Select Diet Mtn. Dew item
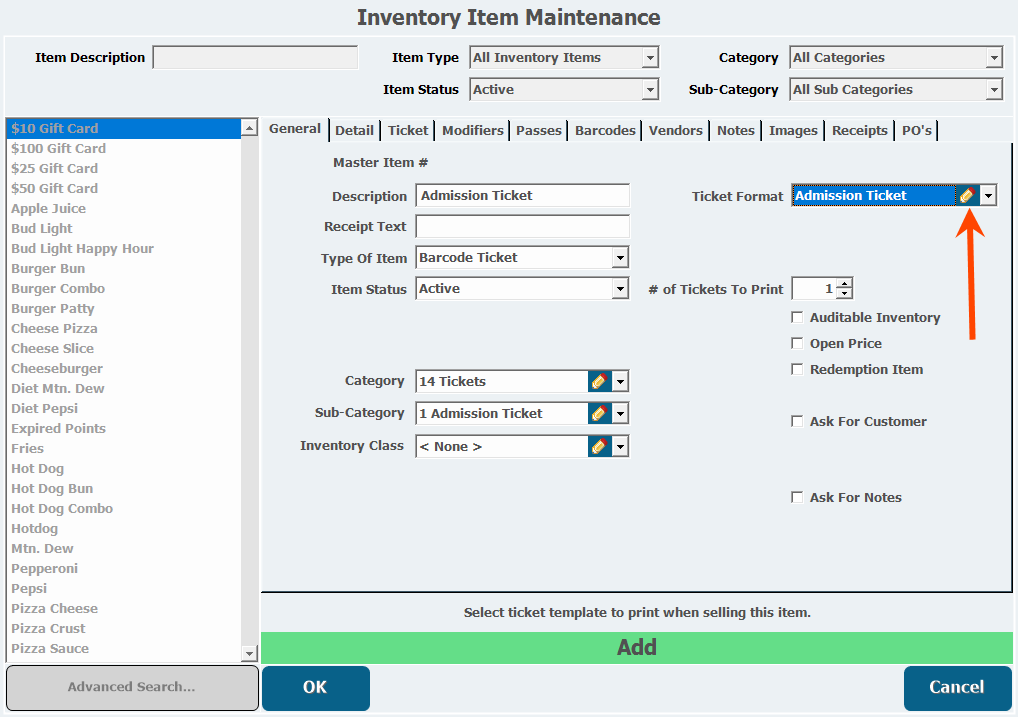The height and width of the screenshot is (717, 1018). point(123,389)
